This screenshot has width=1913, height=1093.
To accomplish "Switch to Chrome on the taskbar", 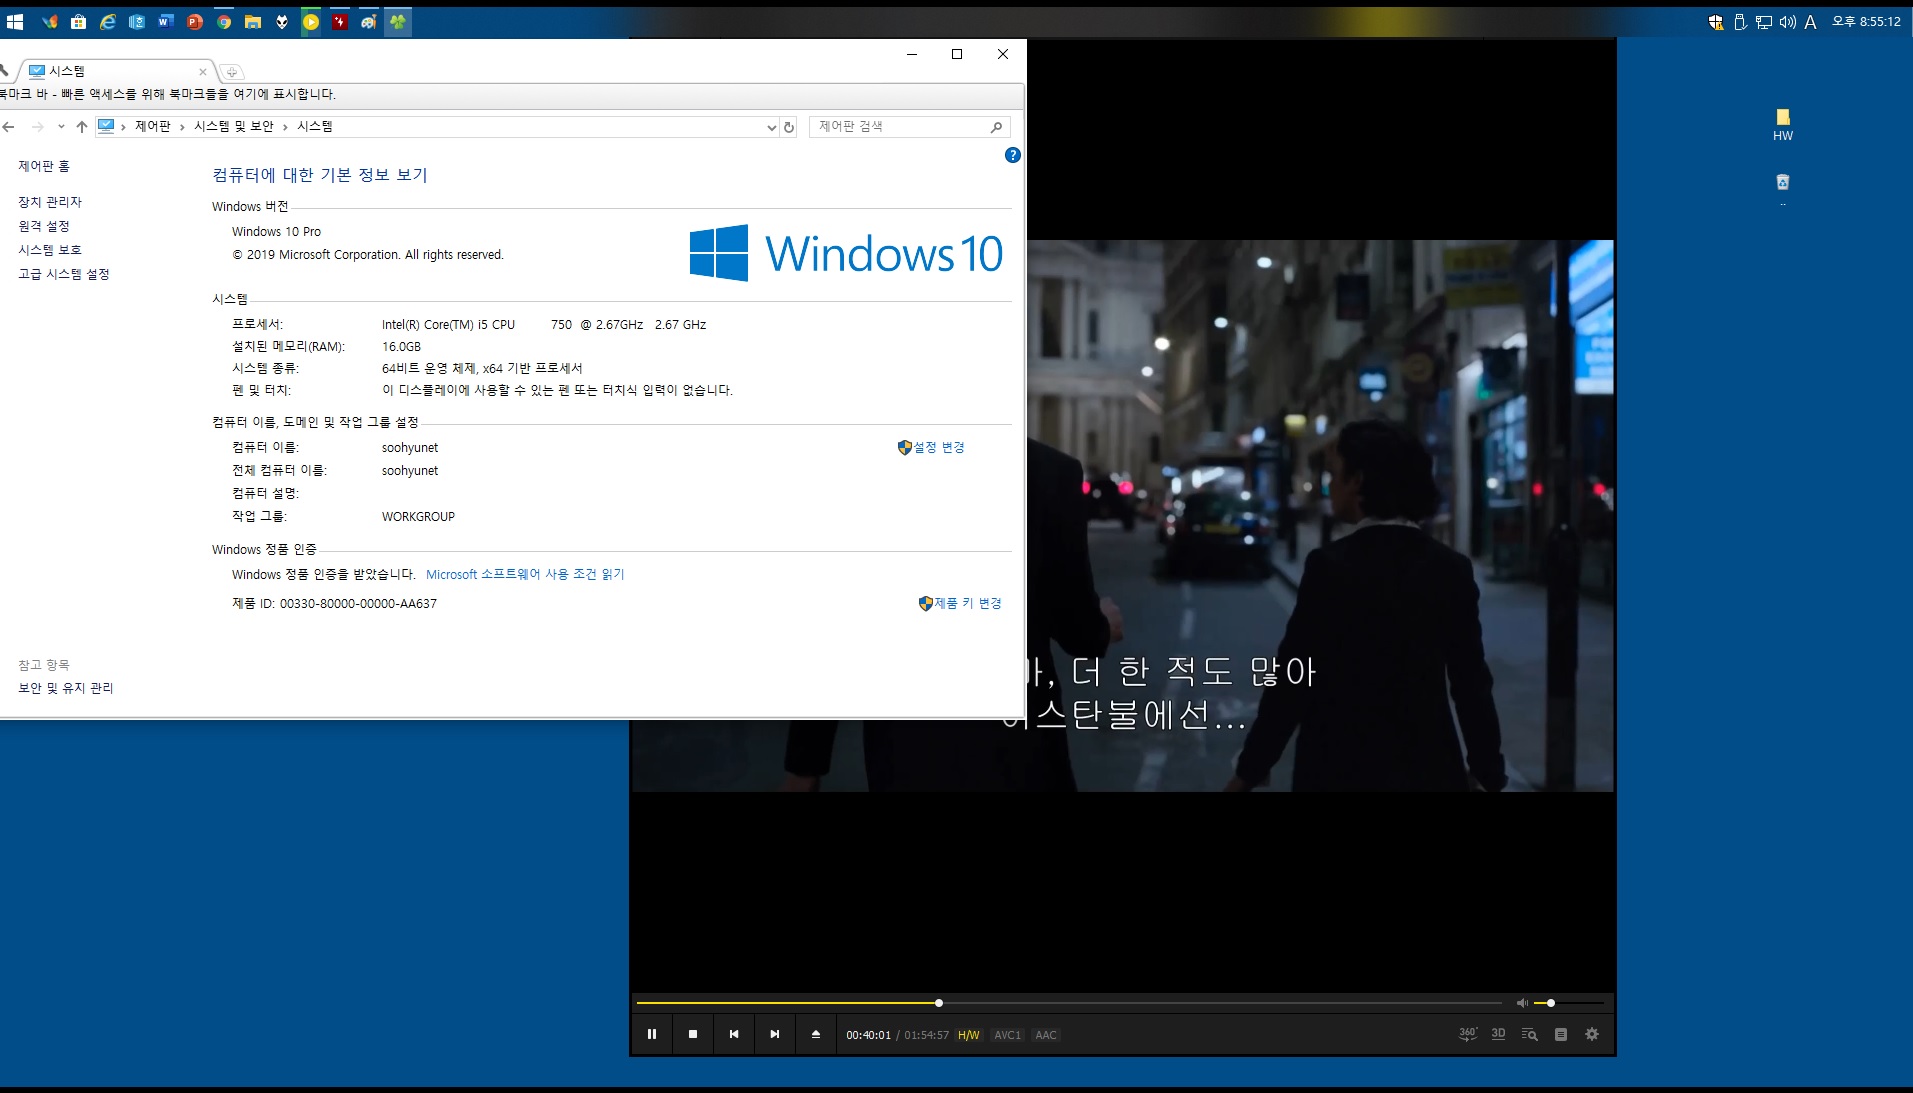I will click(224, 22).
